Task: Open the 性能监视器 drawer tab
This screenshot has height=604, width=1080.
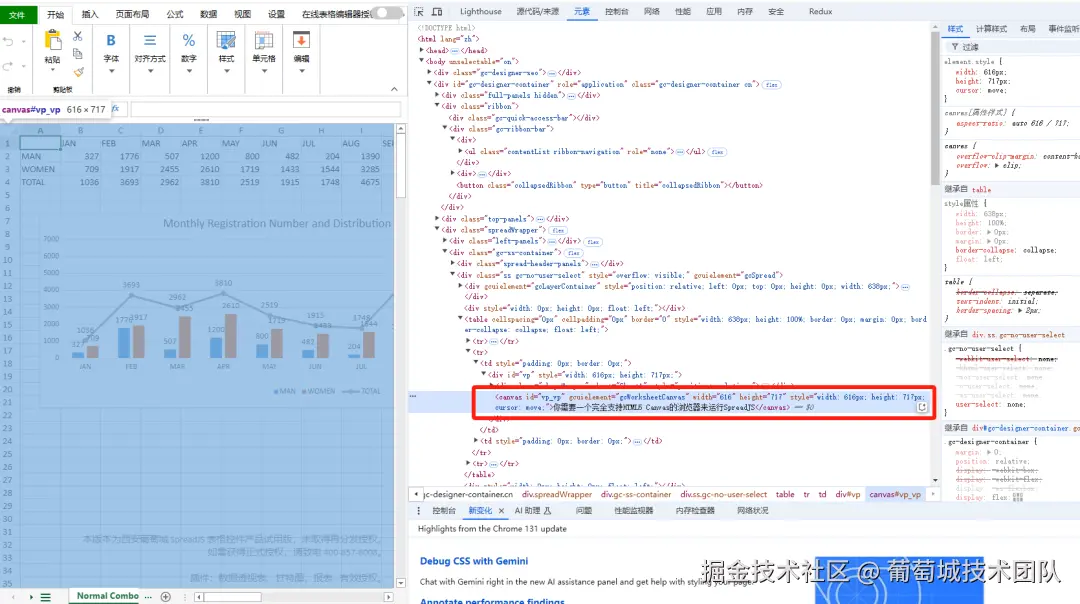Action: (x=633, y=511)
